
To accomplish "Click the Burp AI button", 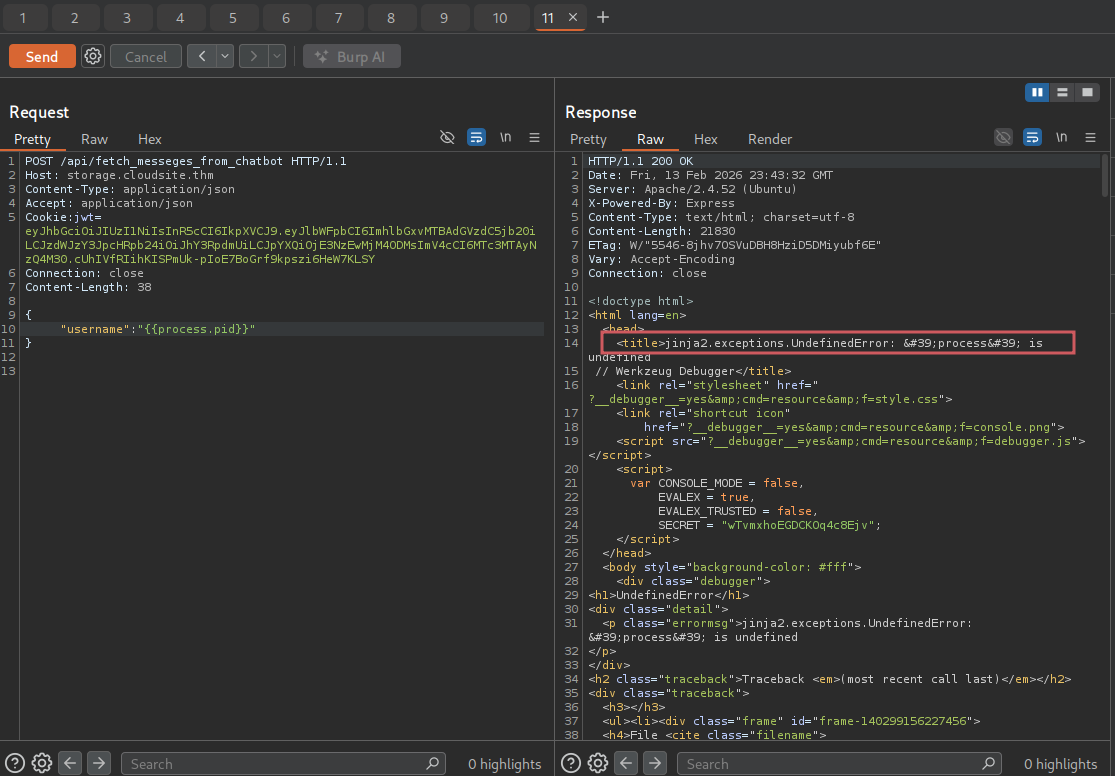I will coord(351,56).
